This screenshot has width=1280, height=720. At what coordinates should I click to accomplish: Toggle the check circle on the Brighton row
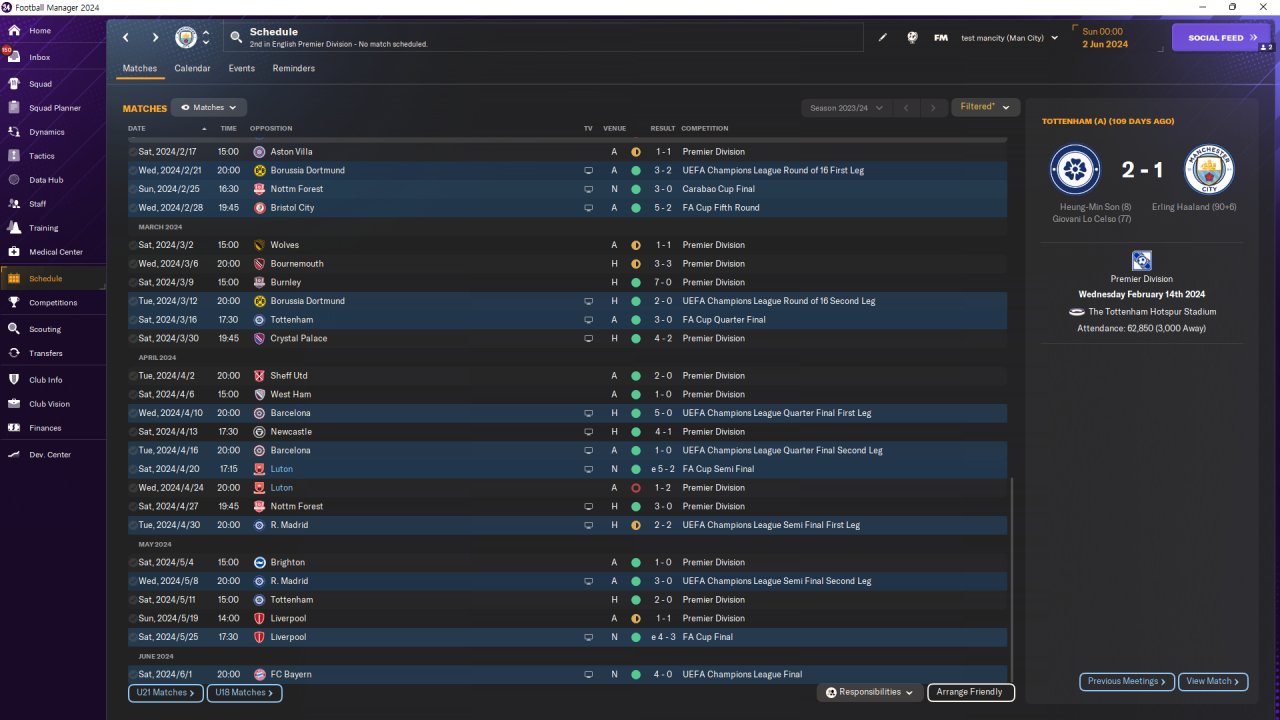[133, 563]
